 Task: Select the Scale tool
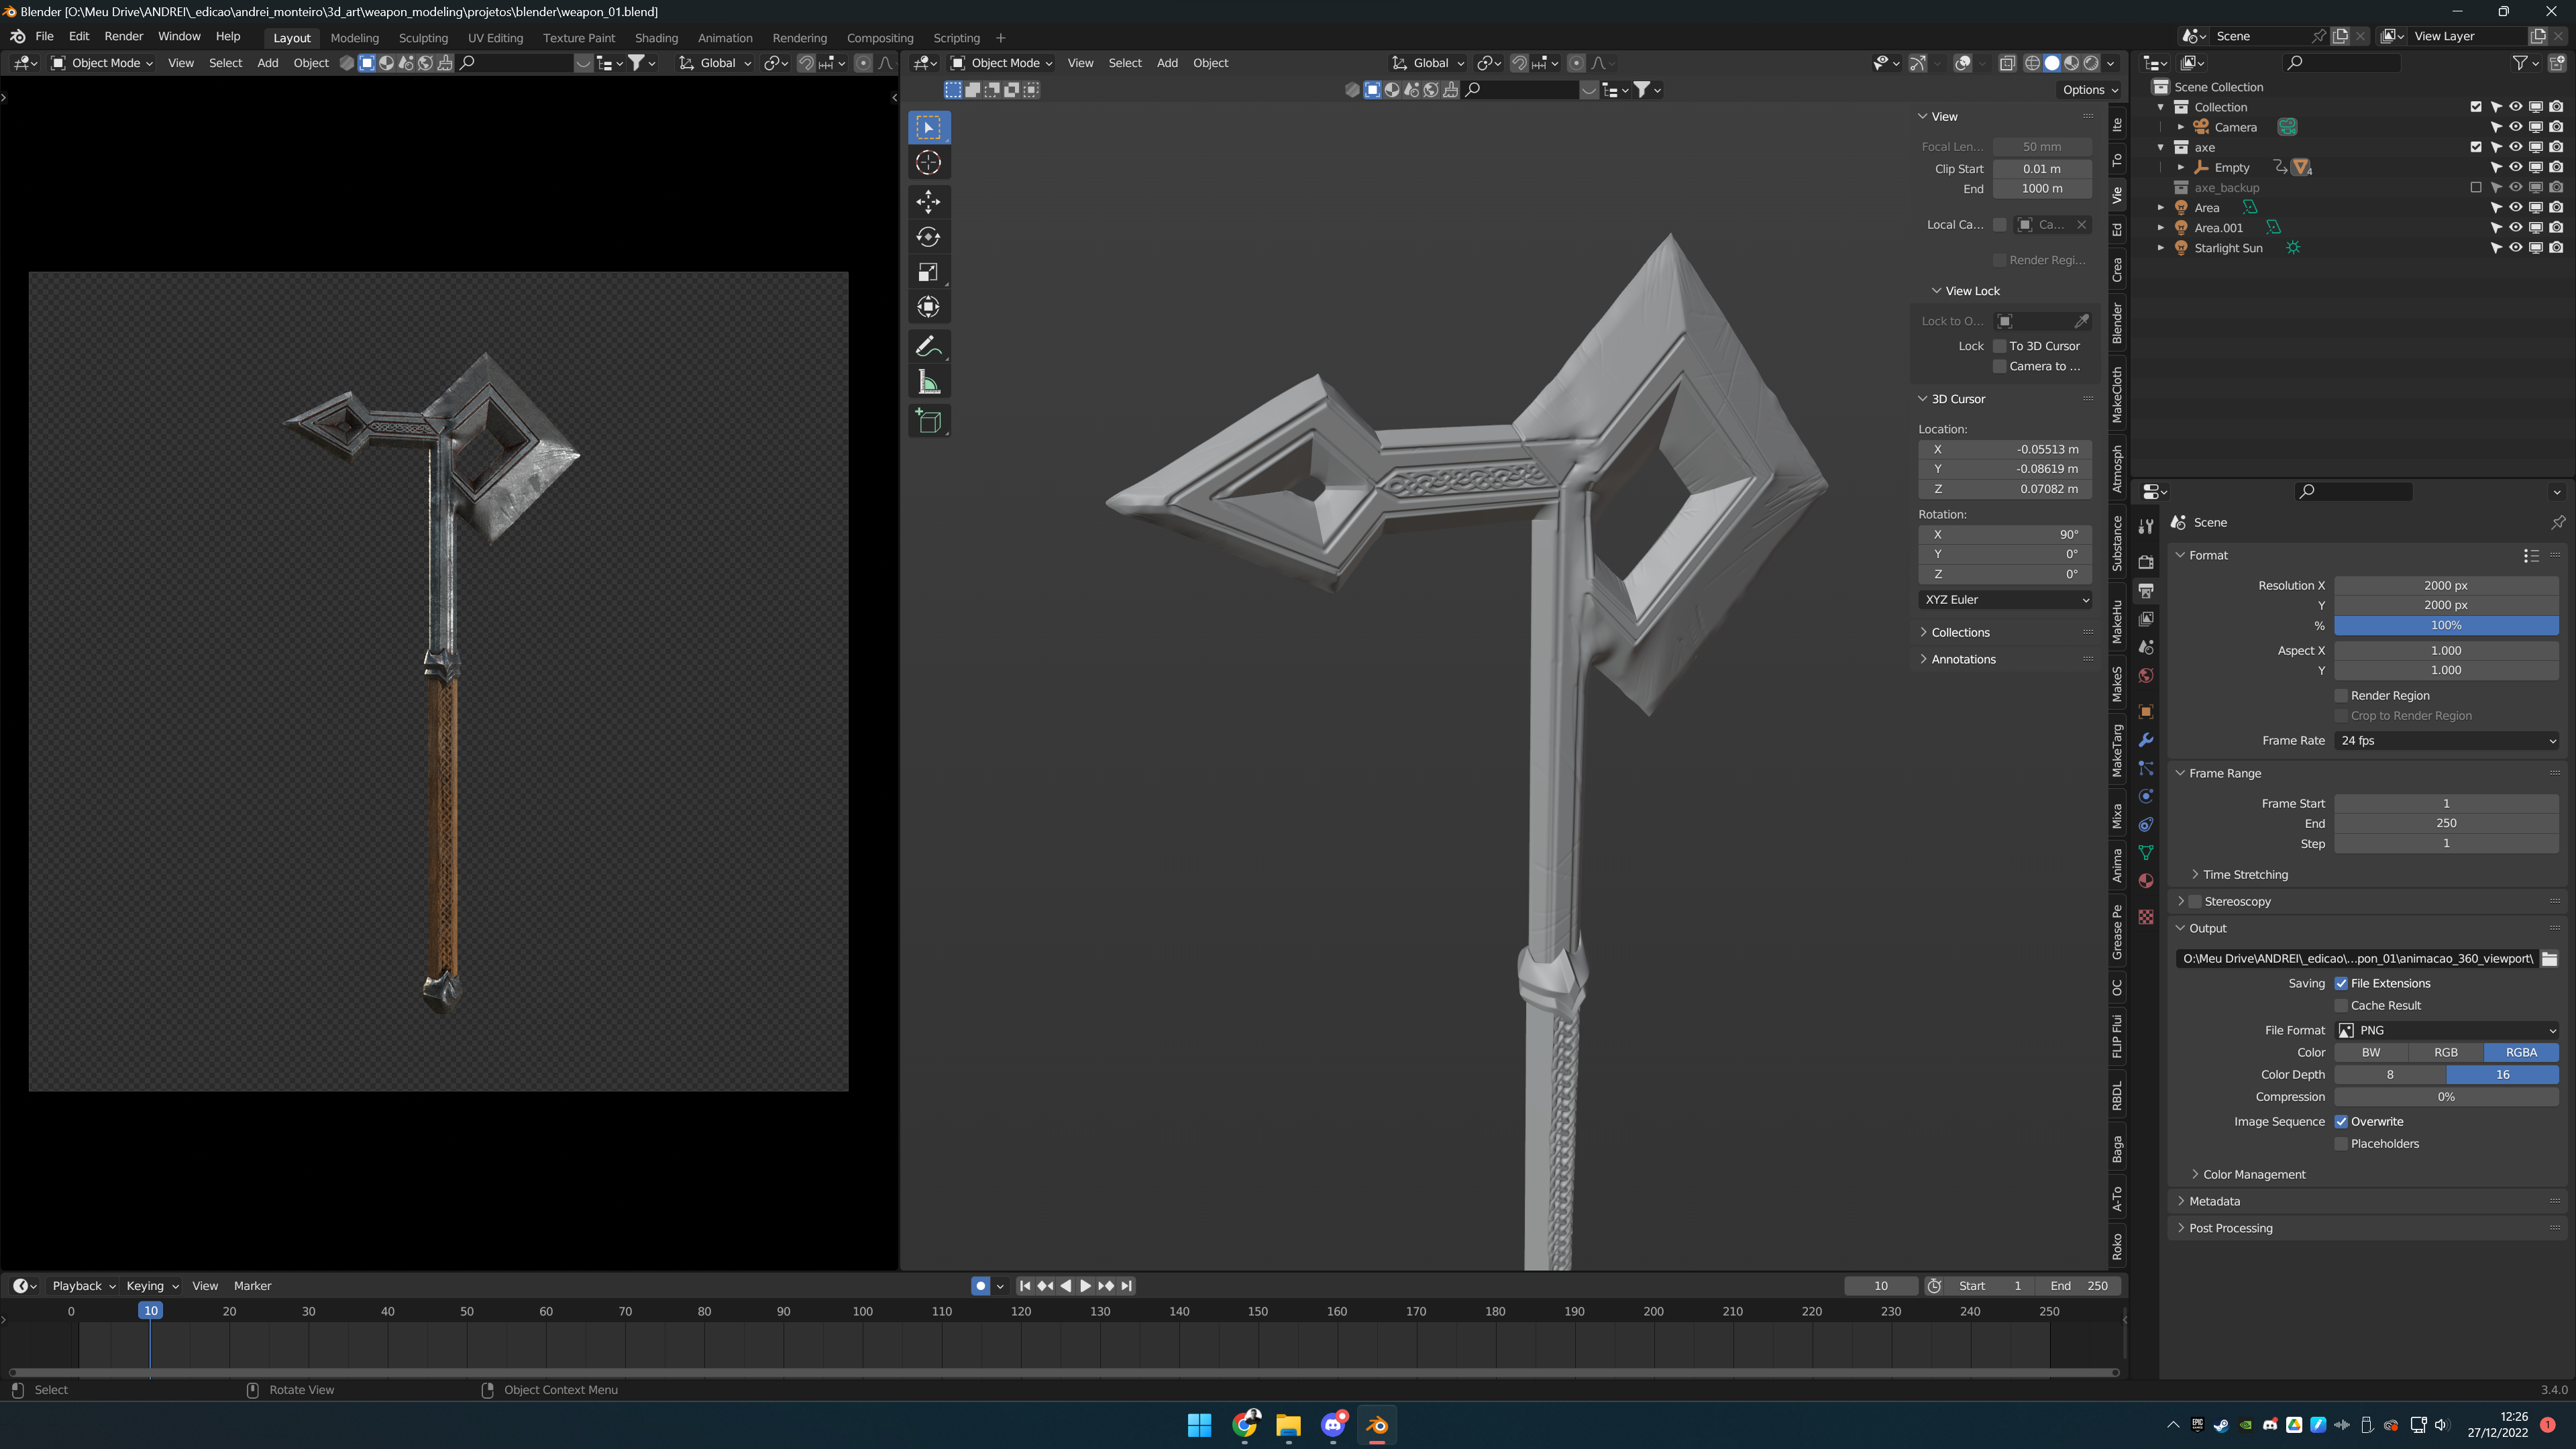[928, 272]
